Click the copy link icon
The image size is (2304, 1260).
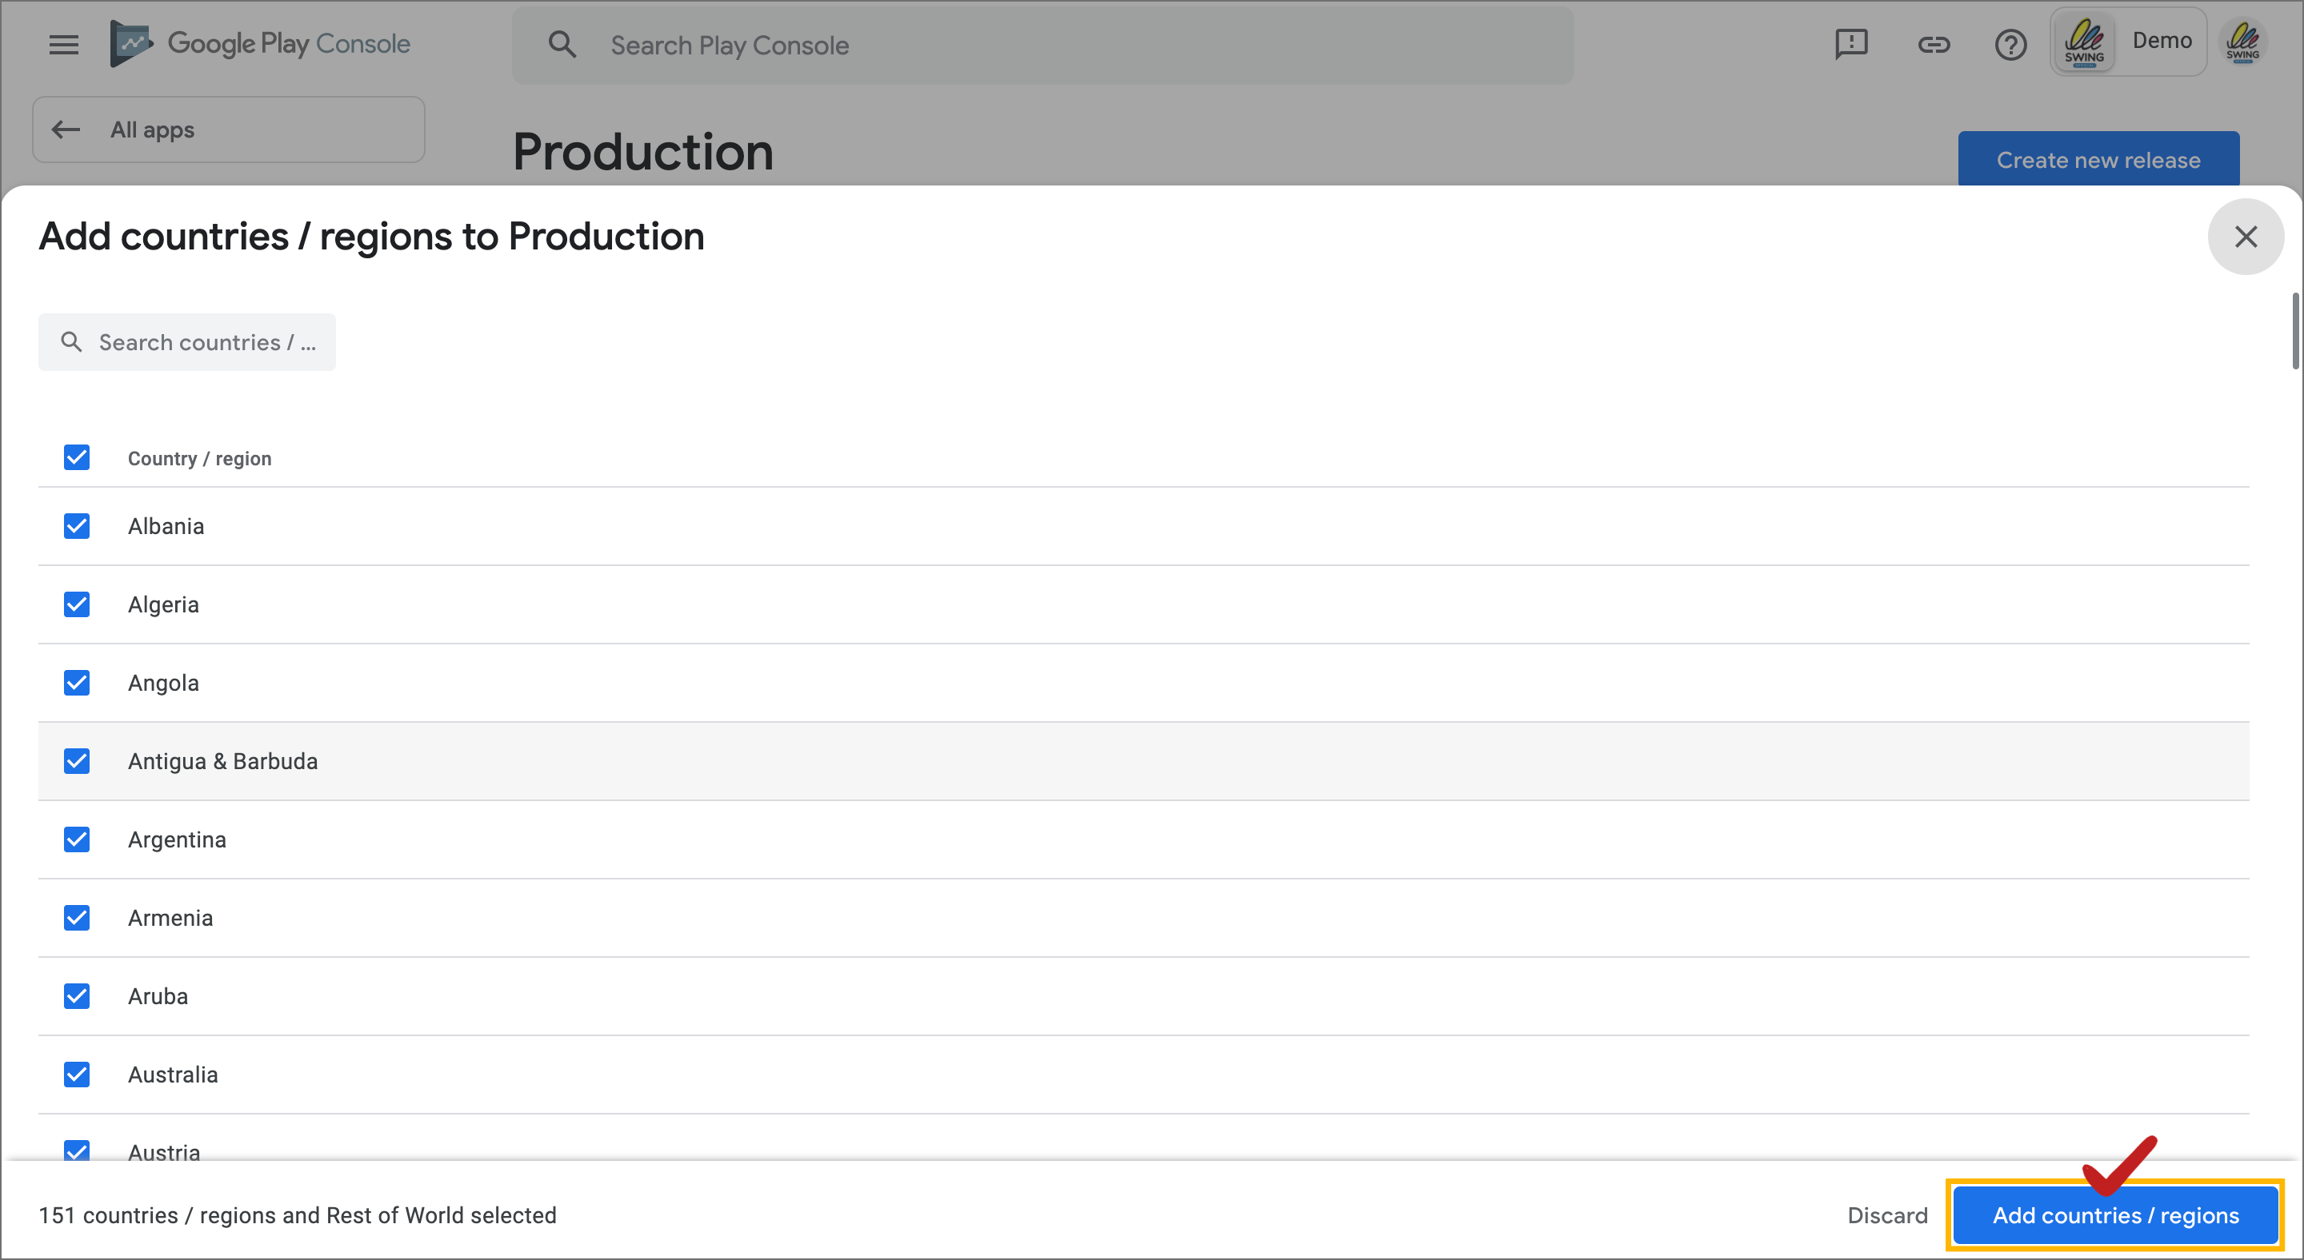pos(1933,44)
